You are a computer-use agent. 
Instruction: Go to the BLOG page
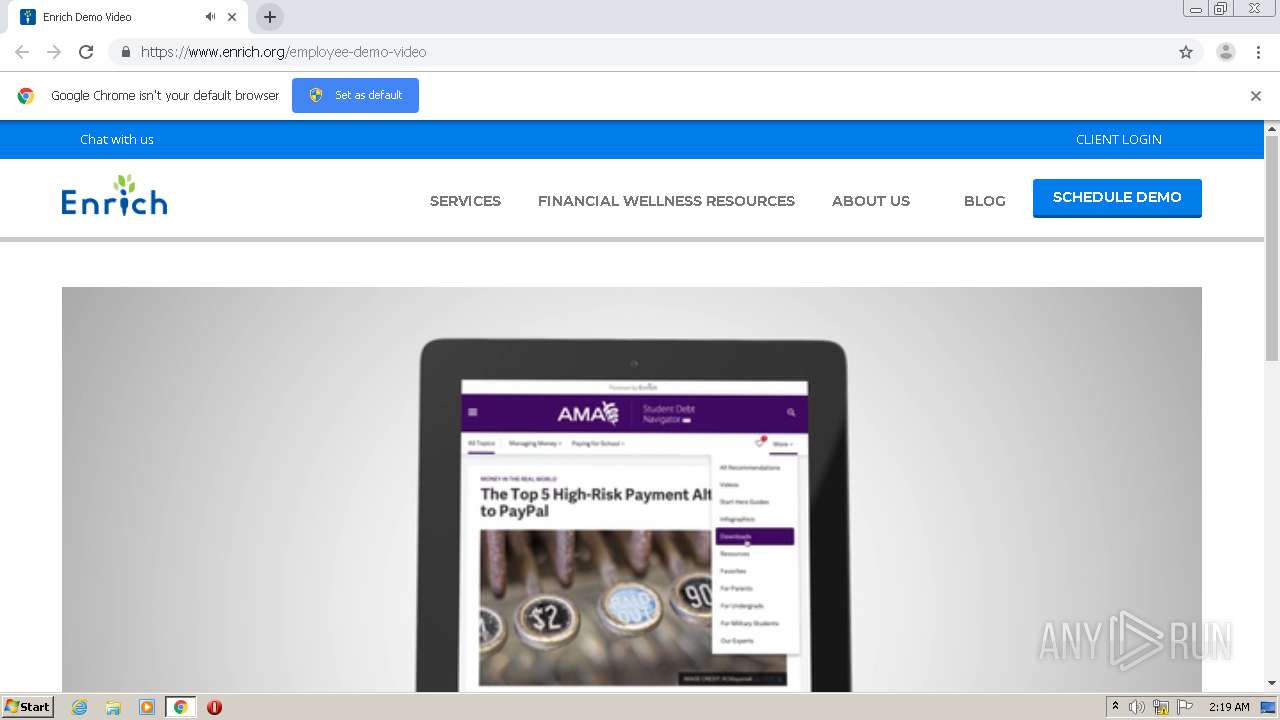click(985, 201)
